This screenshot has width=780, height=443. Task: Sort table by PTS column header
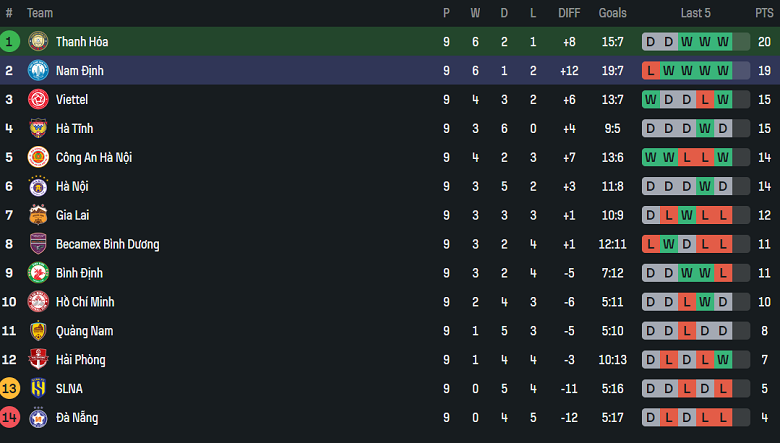coord(764,13)
